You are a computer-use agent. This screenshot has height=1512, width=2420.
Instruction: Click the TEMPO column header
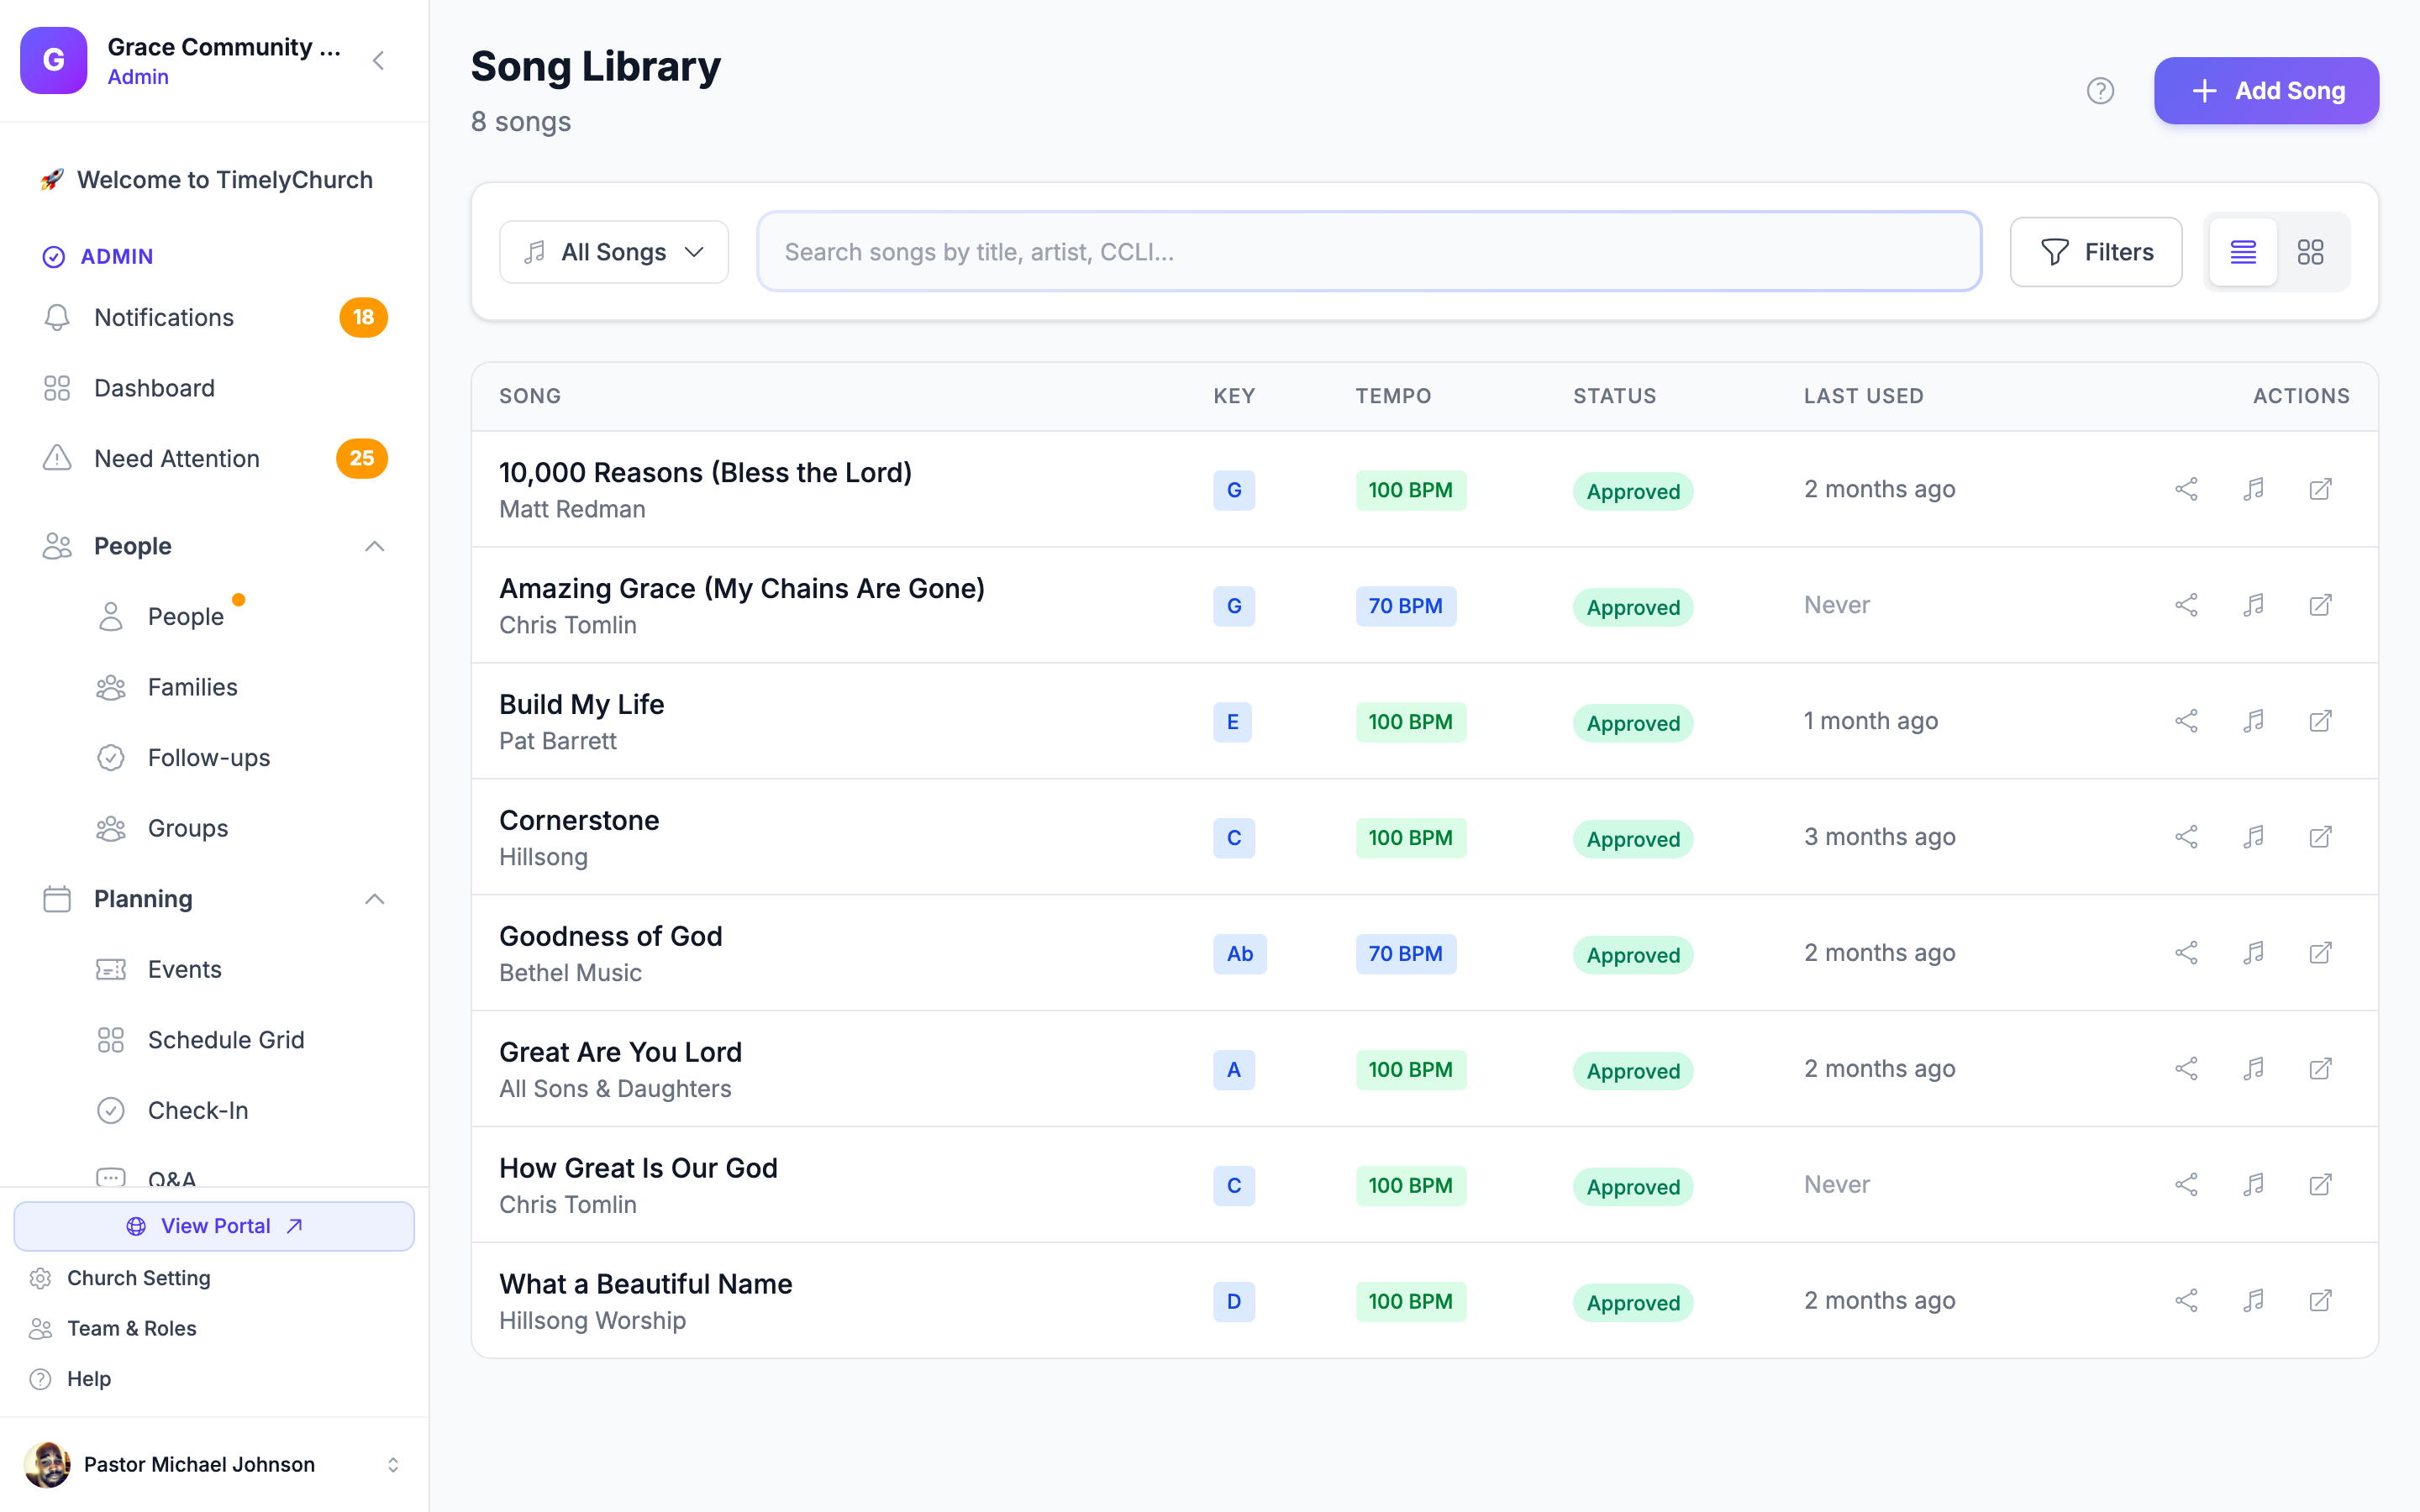tap(1393, 396)
